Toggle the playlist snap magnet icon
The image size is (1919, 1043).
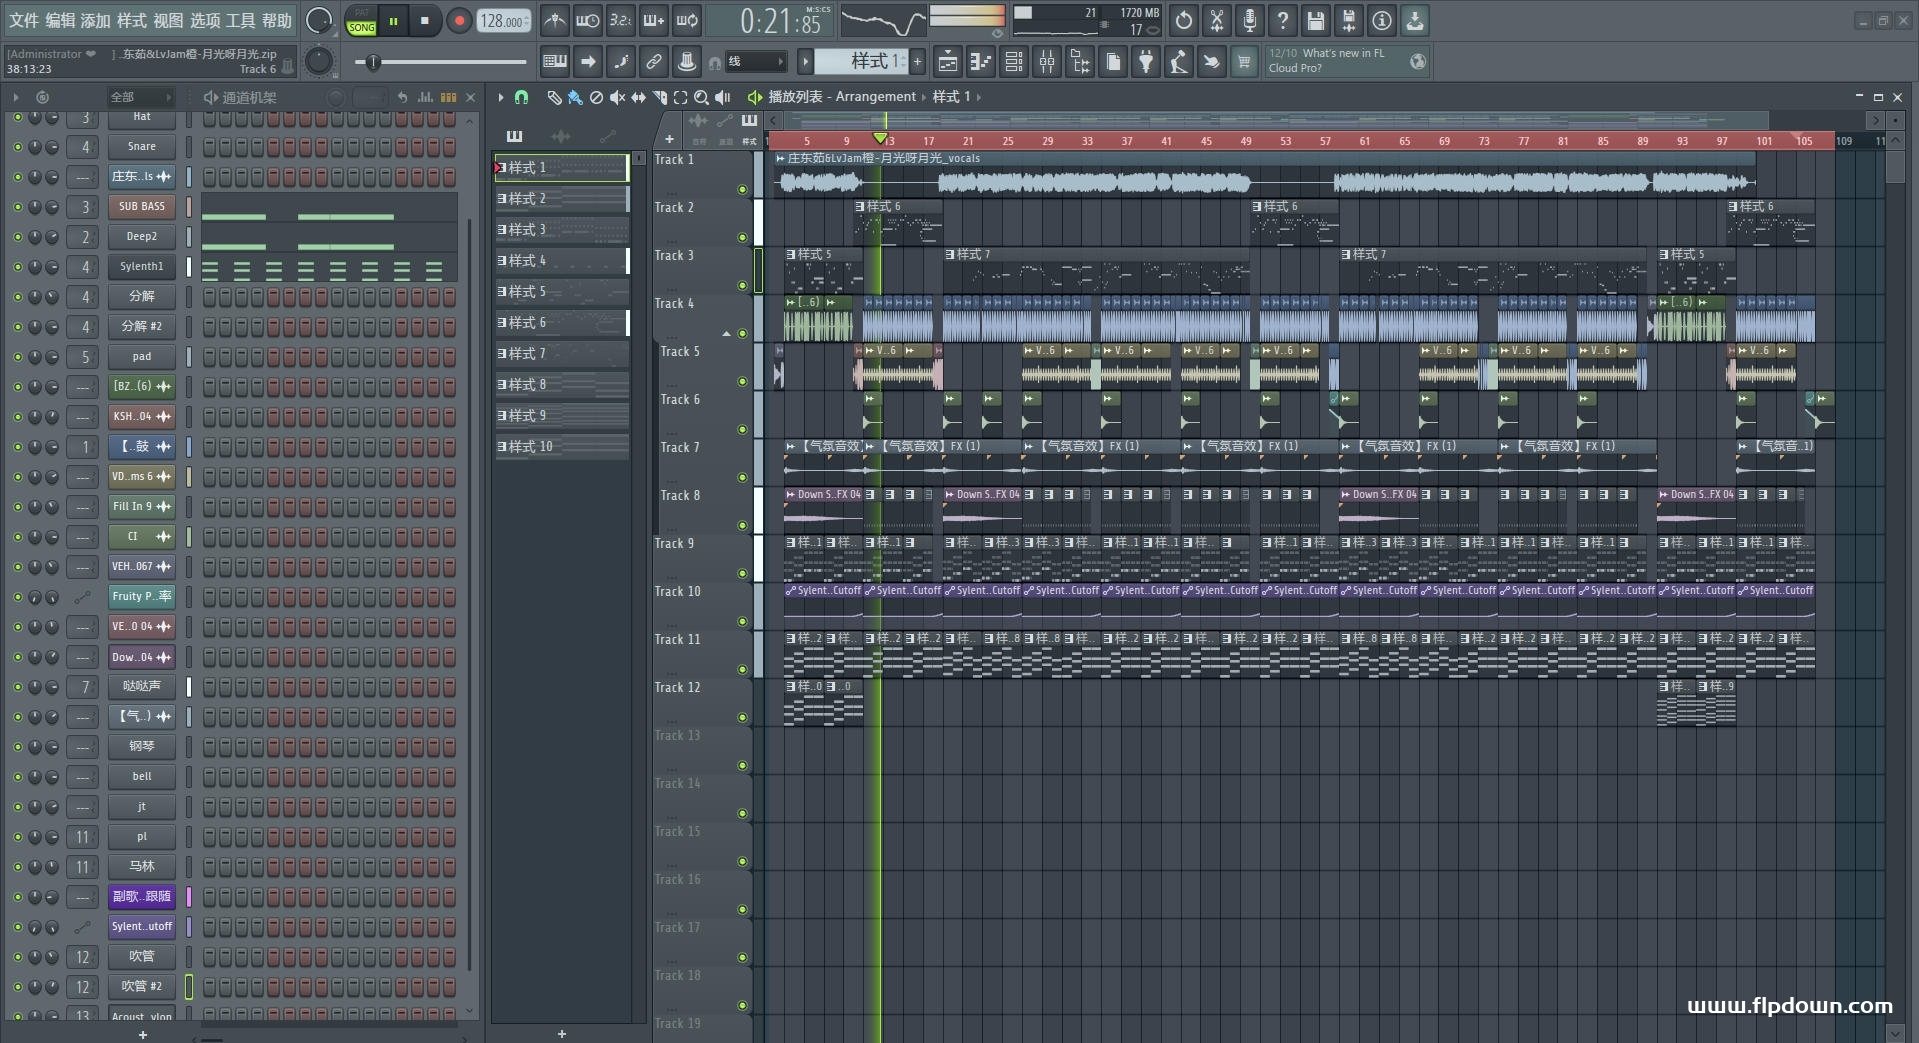521,97
